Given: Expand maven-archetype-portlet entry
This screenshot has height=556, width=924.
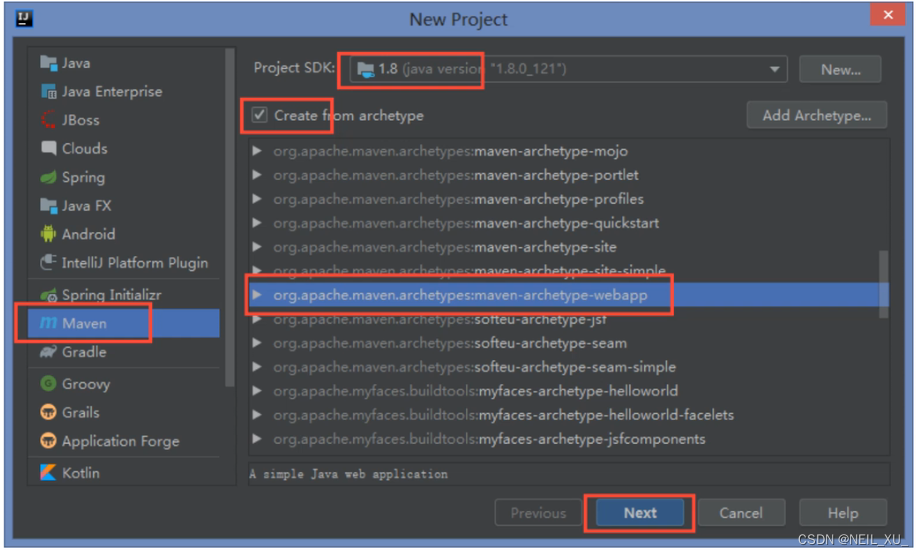Looking at the screenshot, I should pyautogui.click(x=257, y=175).
